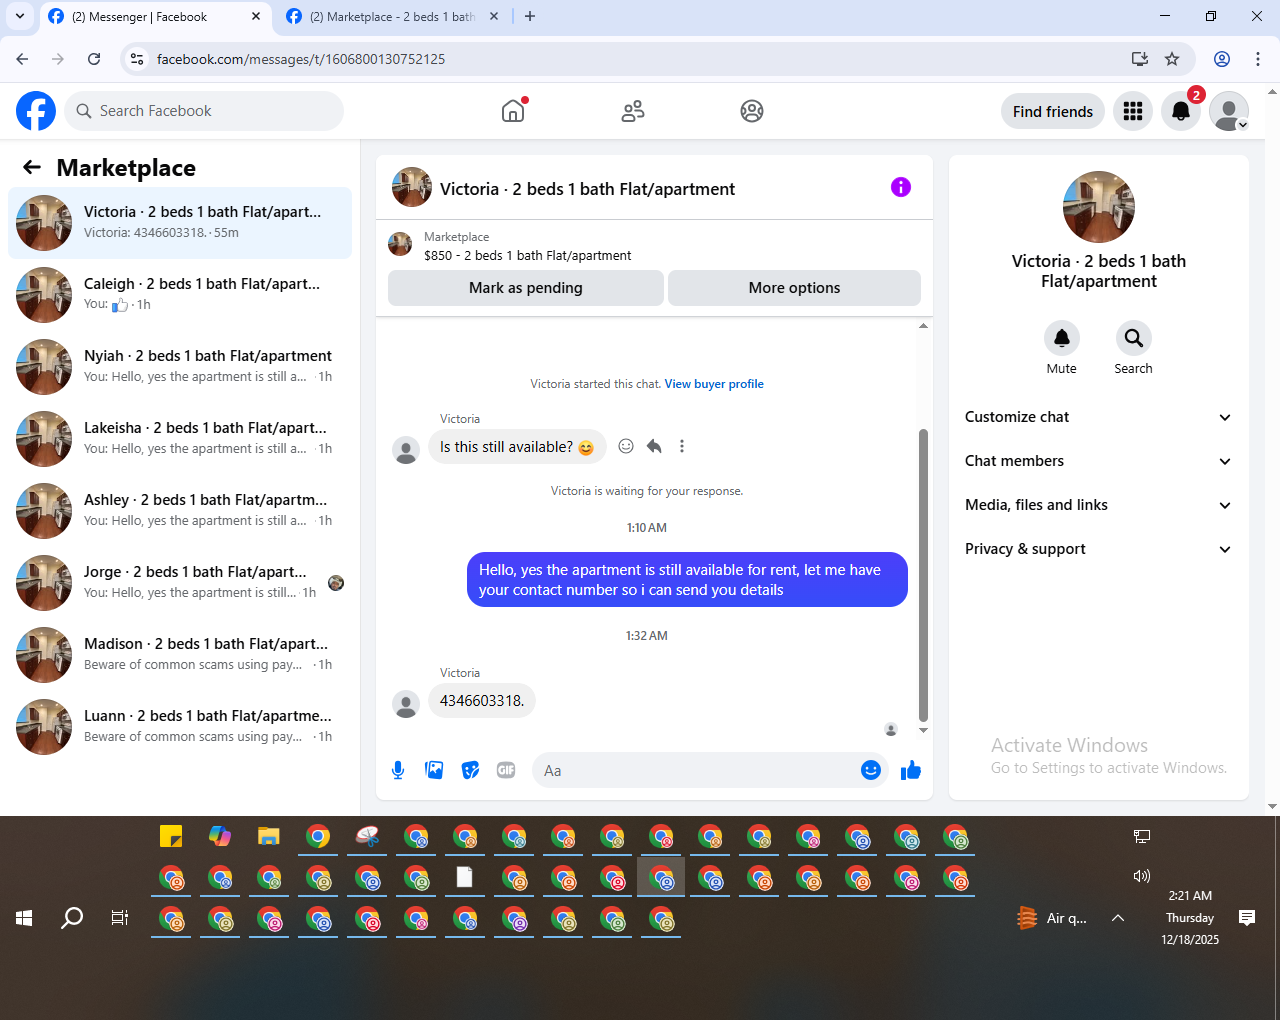Screen dimensions: 1280x1020
Task: React to Victoria's message with emoji icon
Action: tap(626, 446)
